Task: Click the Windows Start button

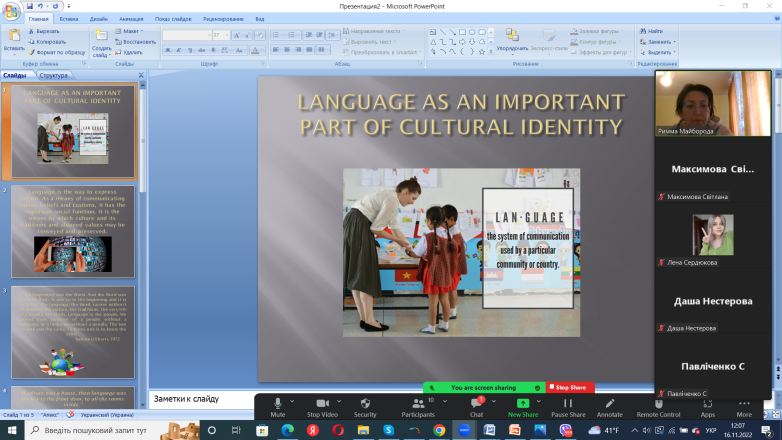Action: click(12, 430)
